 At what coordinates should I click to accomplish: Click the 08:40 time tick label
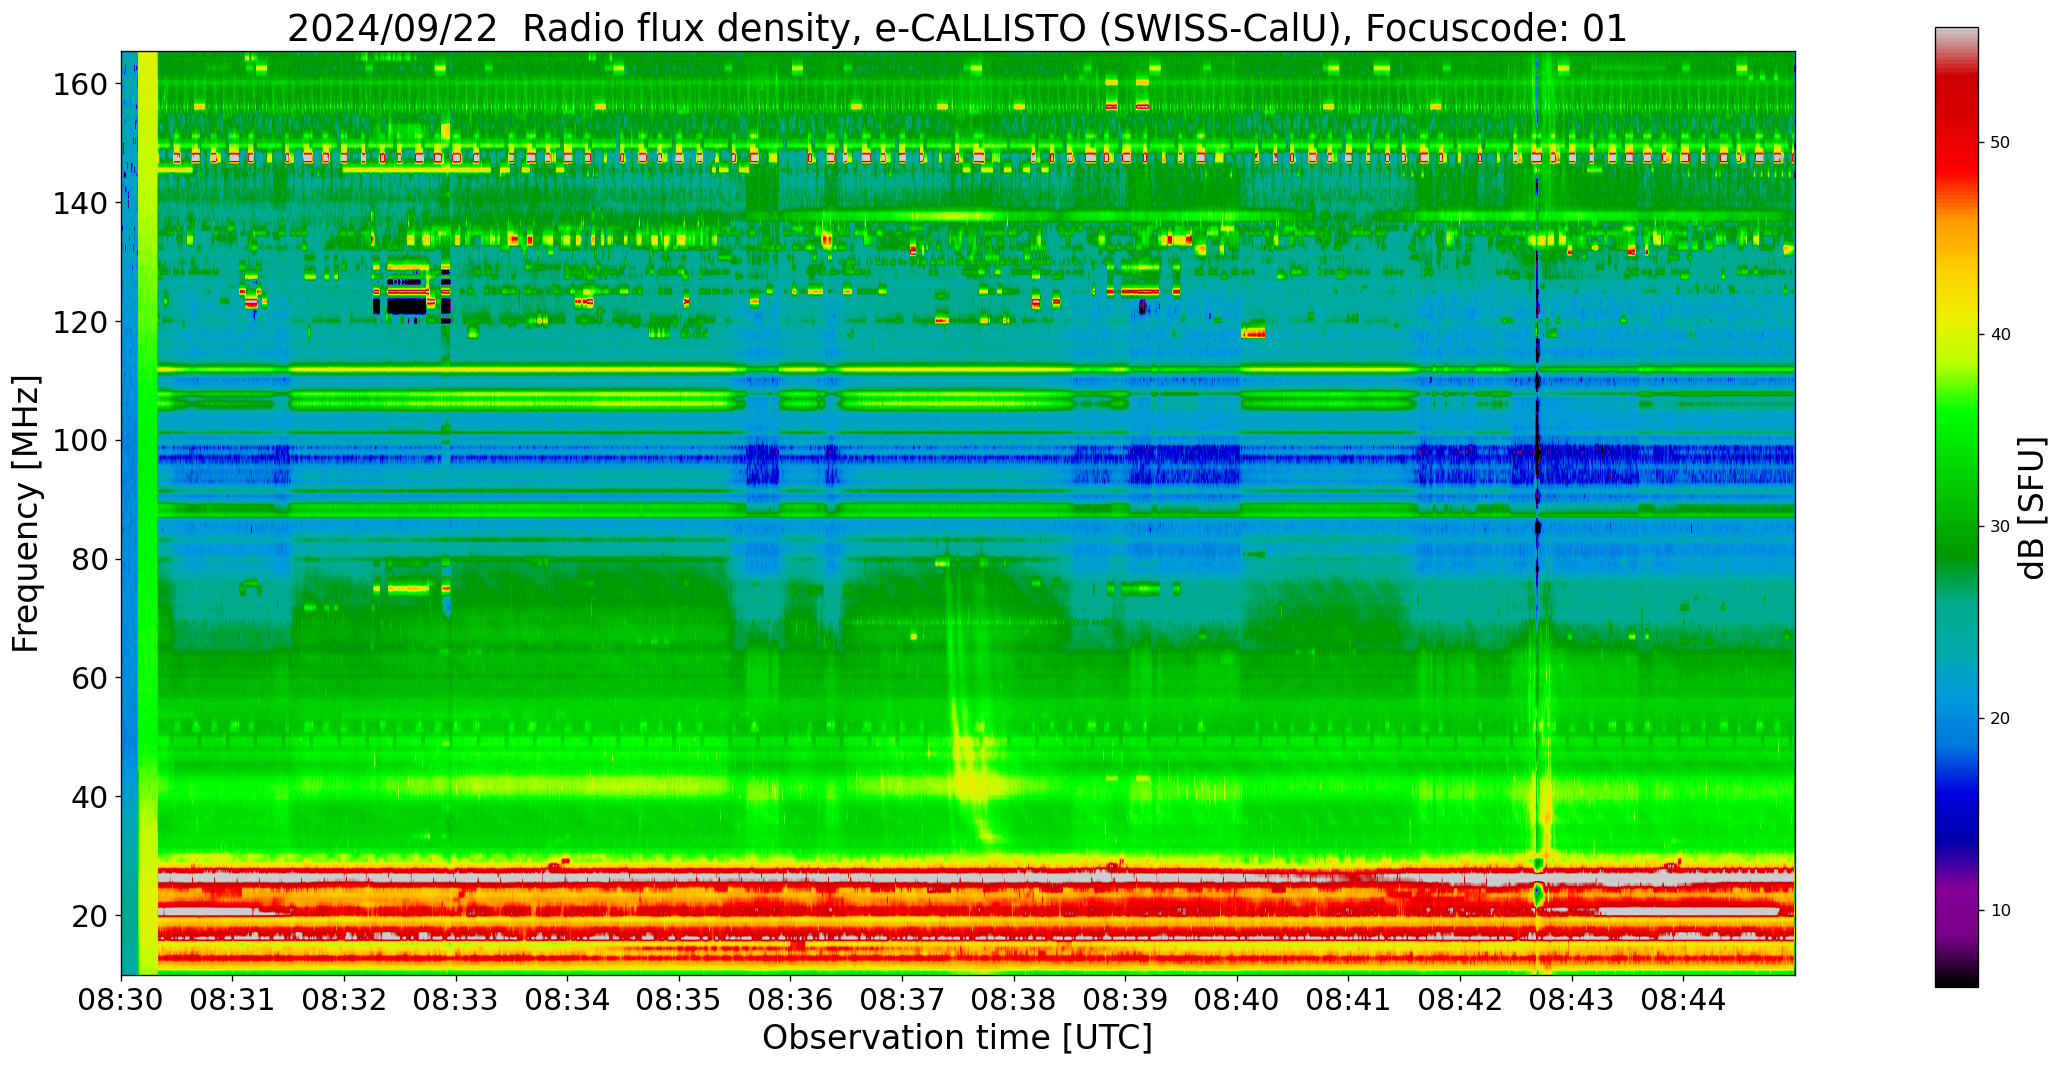click(1238, 999)
